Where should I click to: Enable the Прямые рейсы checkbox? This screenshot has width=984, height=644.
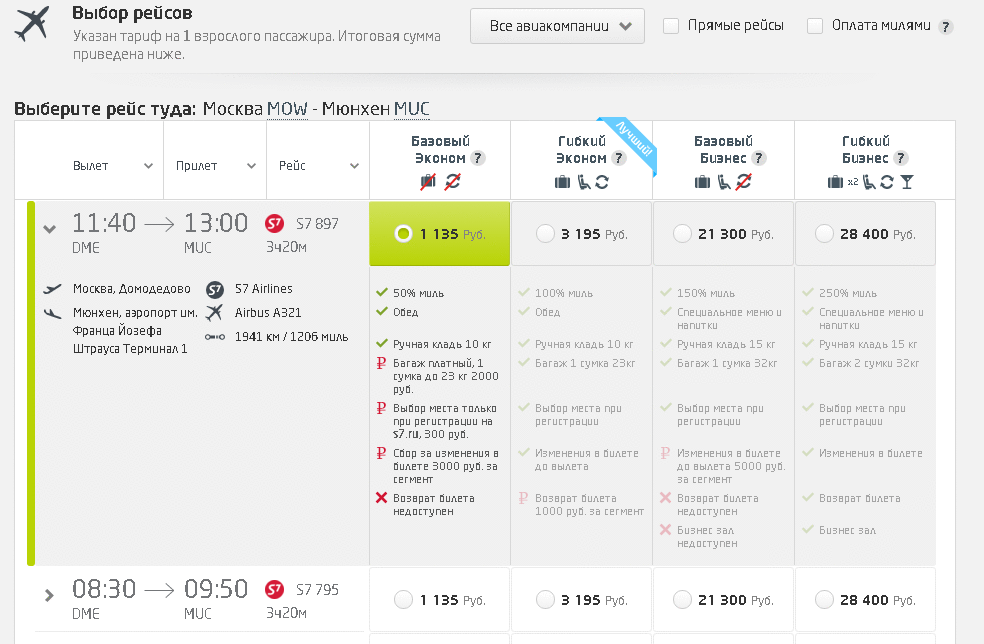click(x=671, y=26)
